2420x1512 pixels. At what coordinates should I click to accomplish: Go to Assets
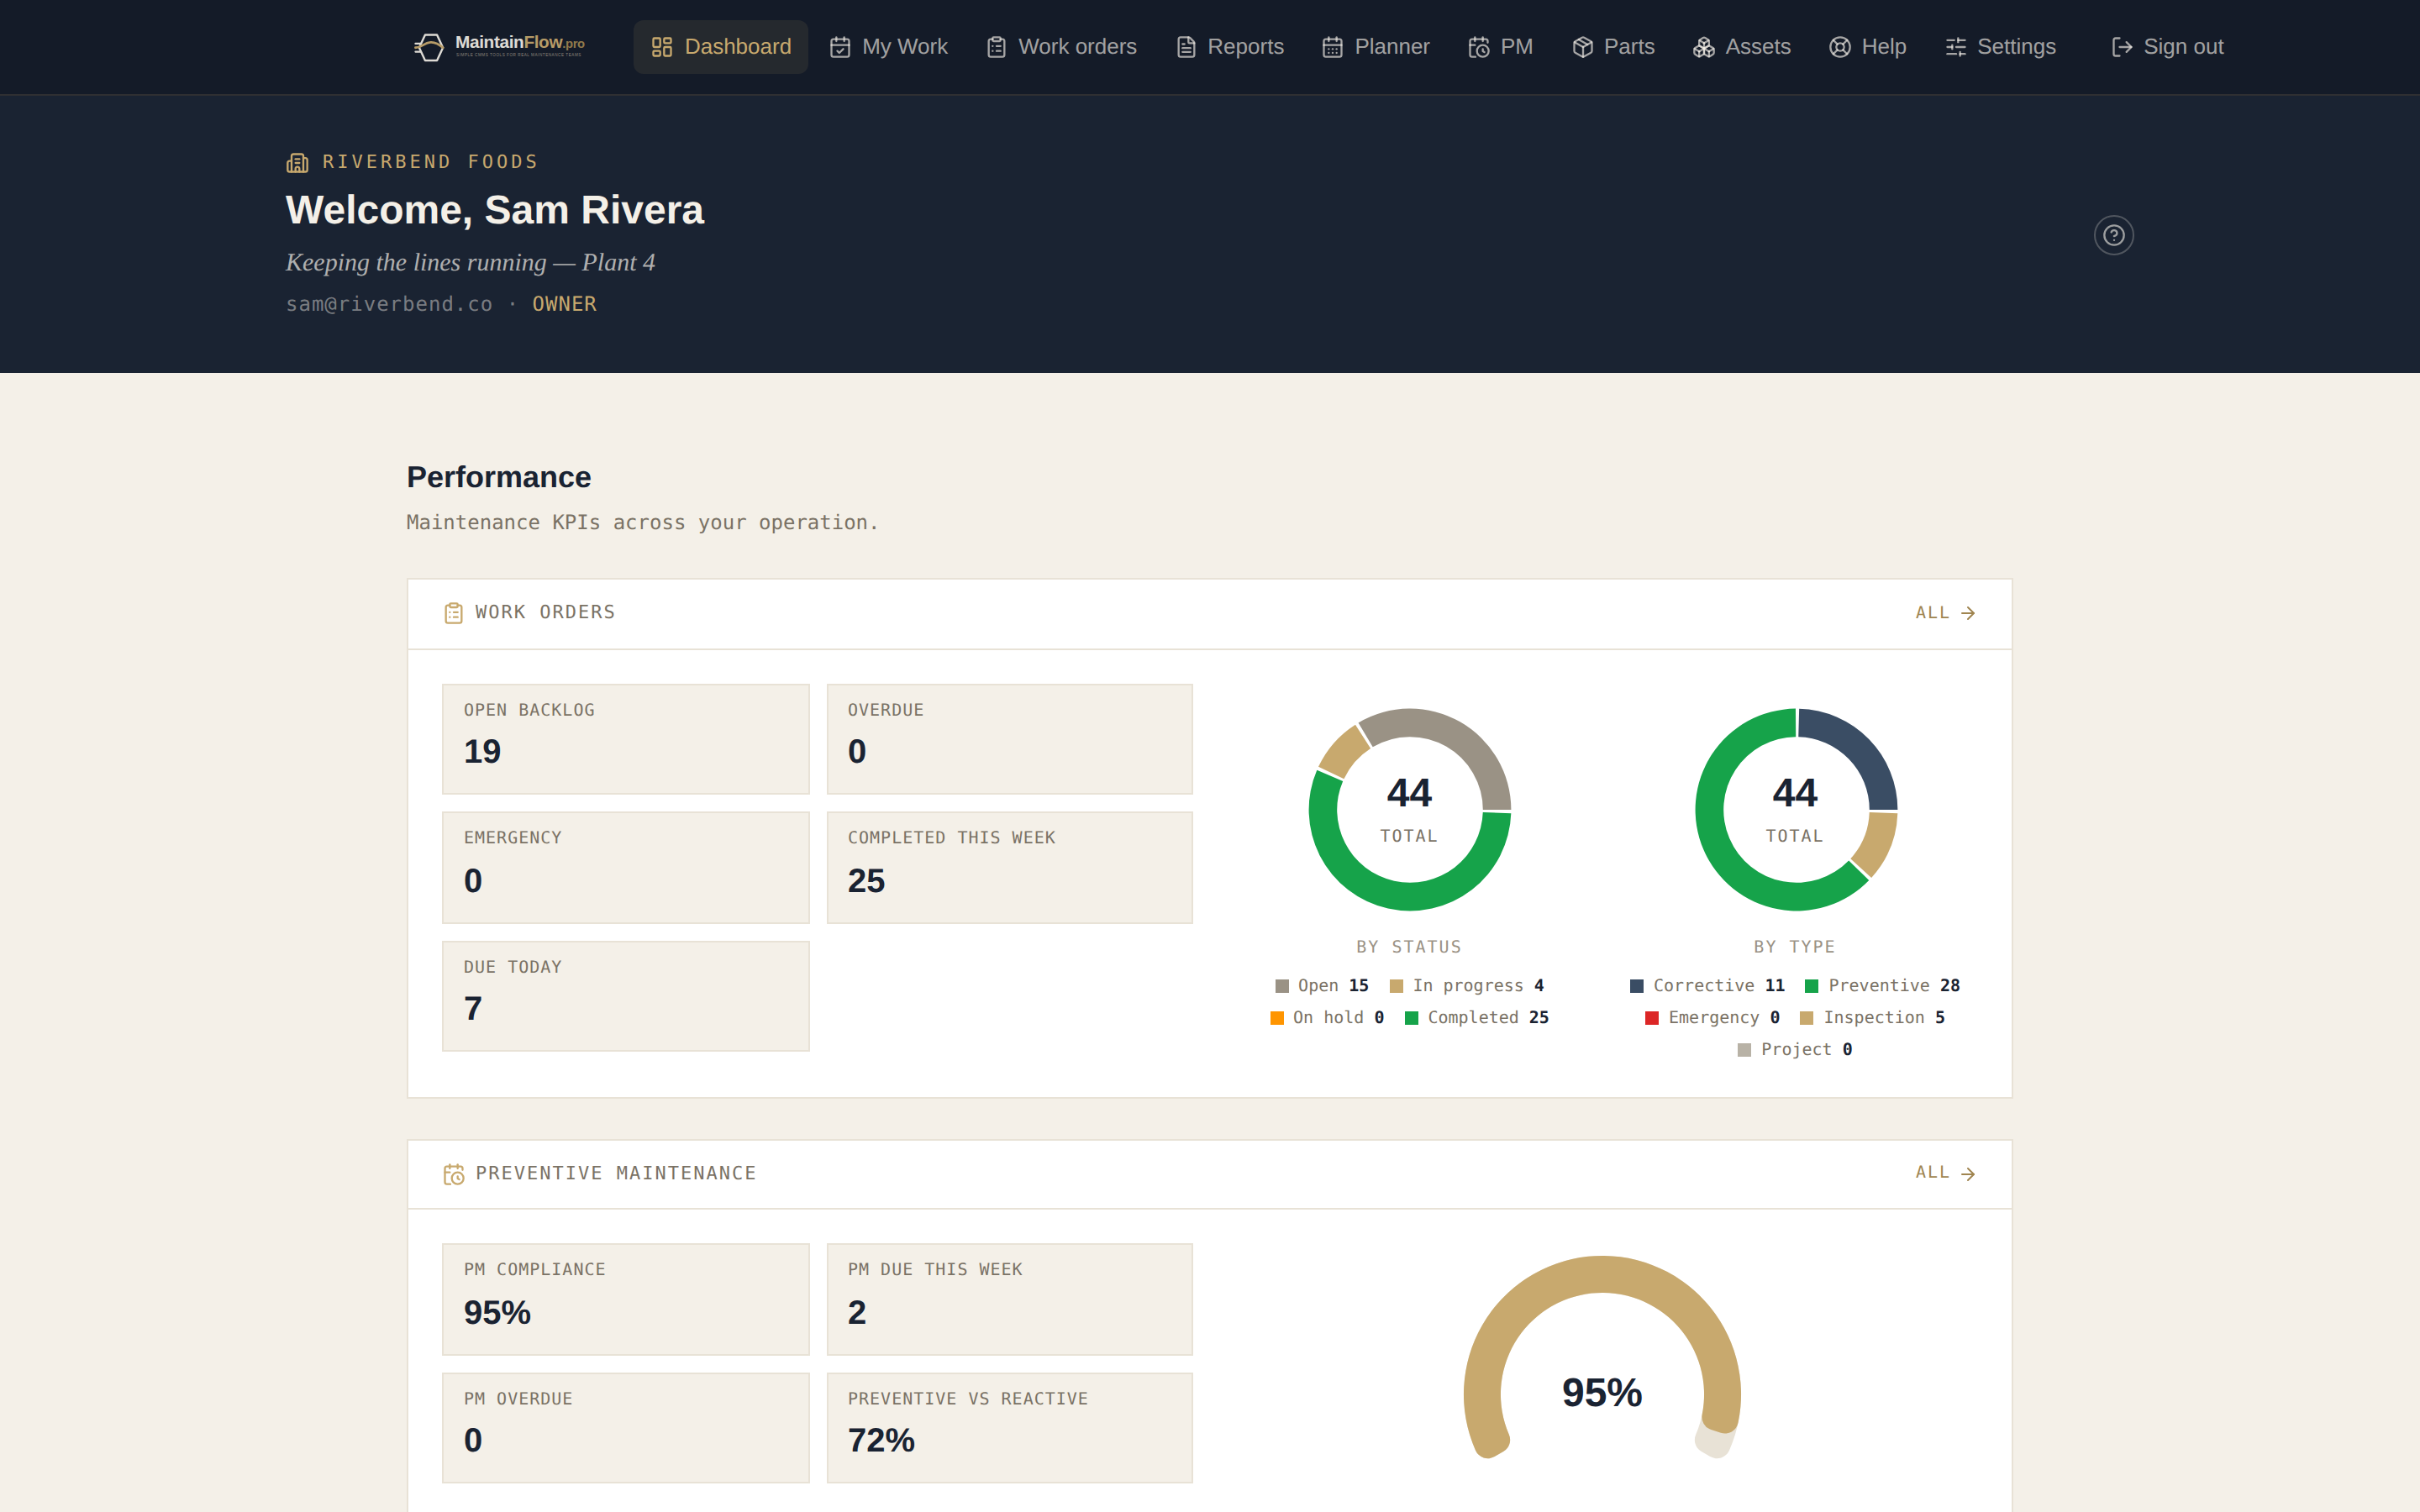point(1741,47)
